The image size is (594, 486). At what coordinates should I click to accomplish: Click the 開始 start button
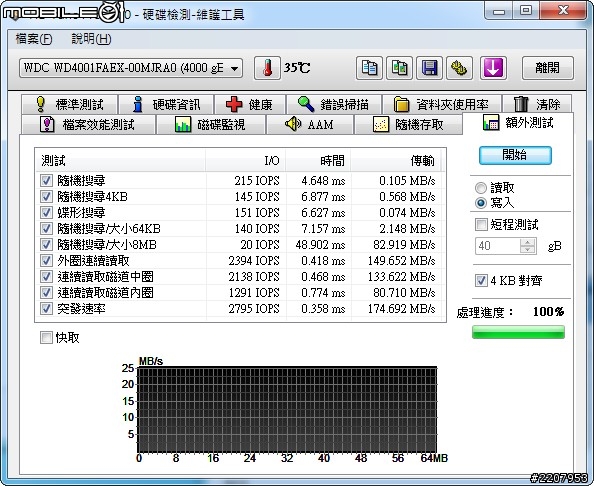tap(515, 155)
